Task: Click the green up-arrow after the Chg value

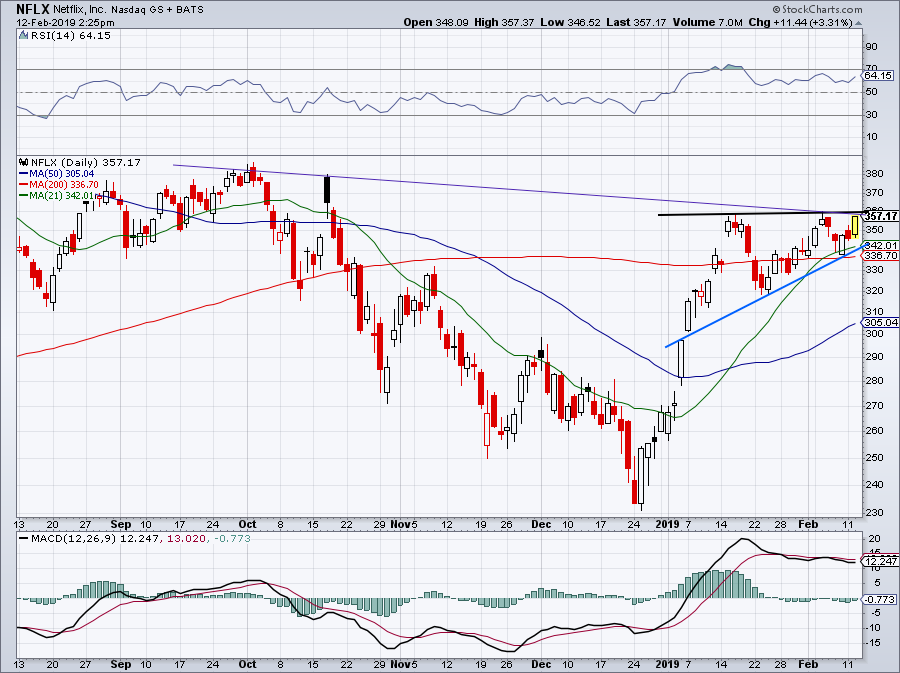Action: [x=858, y=23]
